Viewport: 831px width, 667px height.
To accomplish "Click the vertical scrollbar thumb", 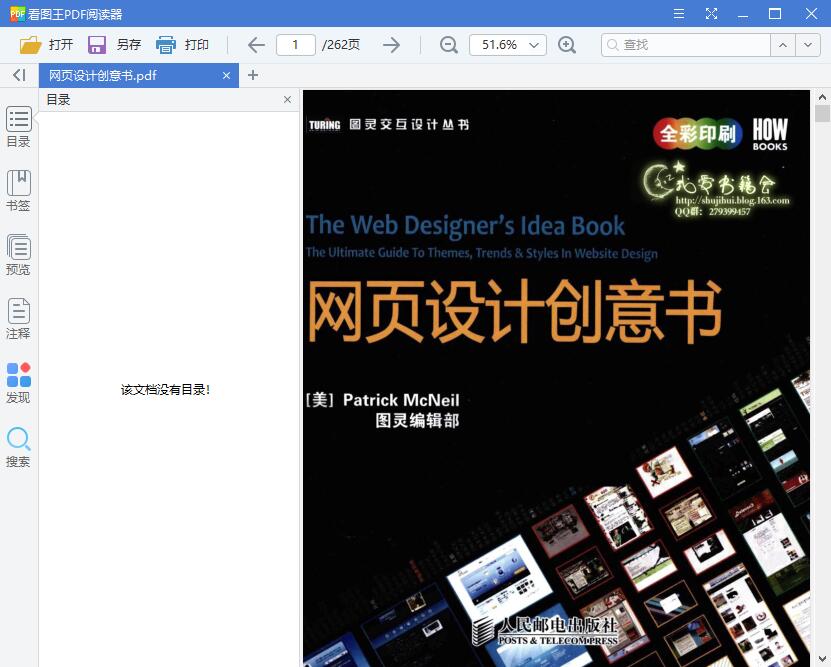I will point(822,113).
